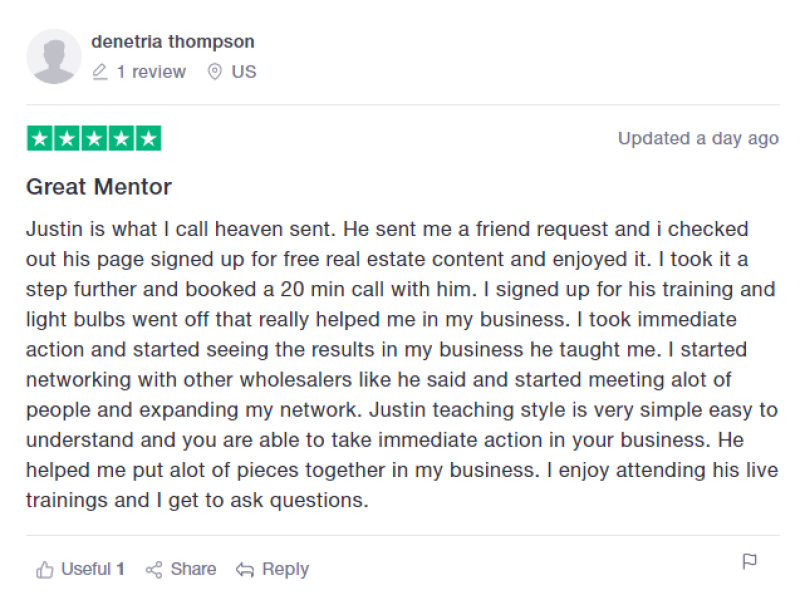Click the fourth green rating star
Image resolution: width=800 pixels, height=600 pixels.
coord(121,139)
